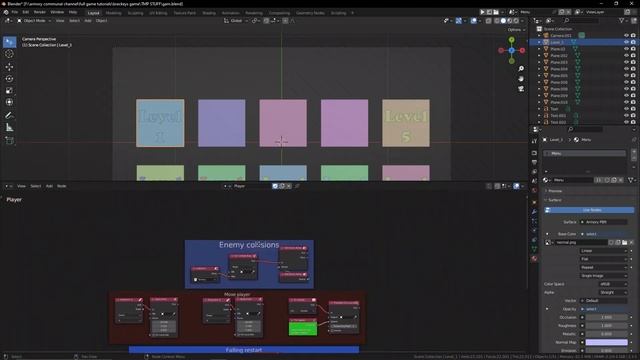Open the Render properties tab

(534, 153)
